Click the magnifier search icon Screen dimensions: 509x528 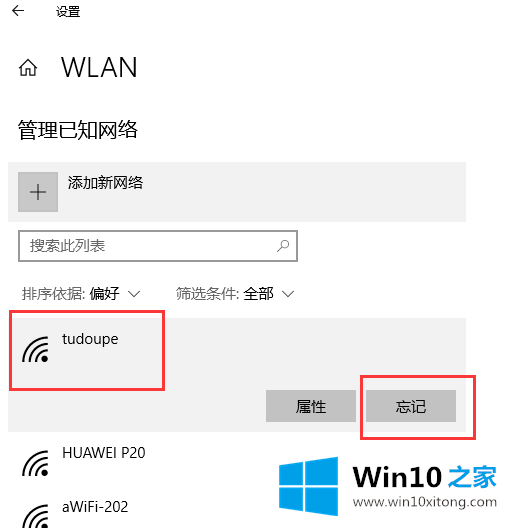(283, 246)
